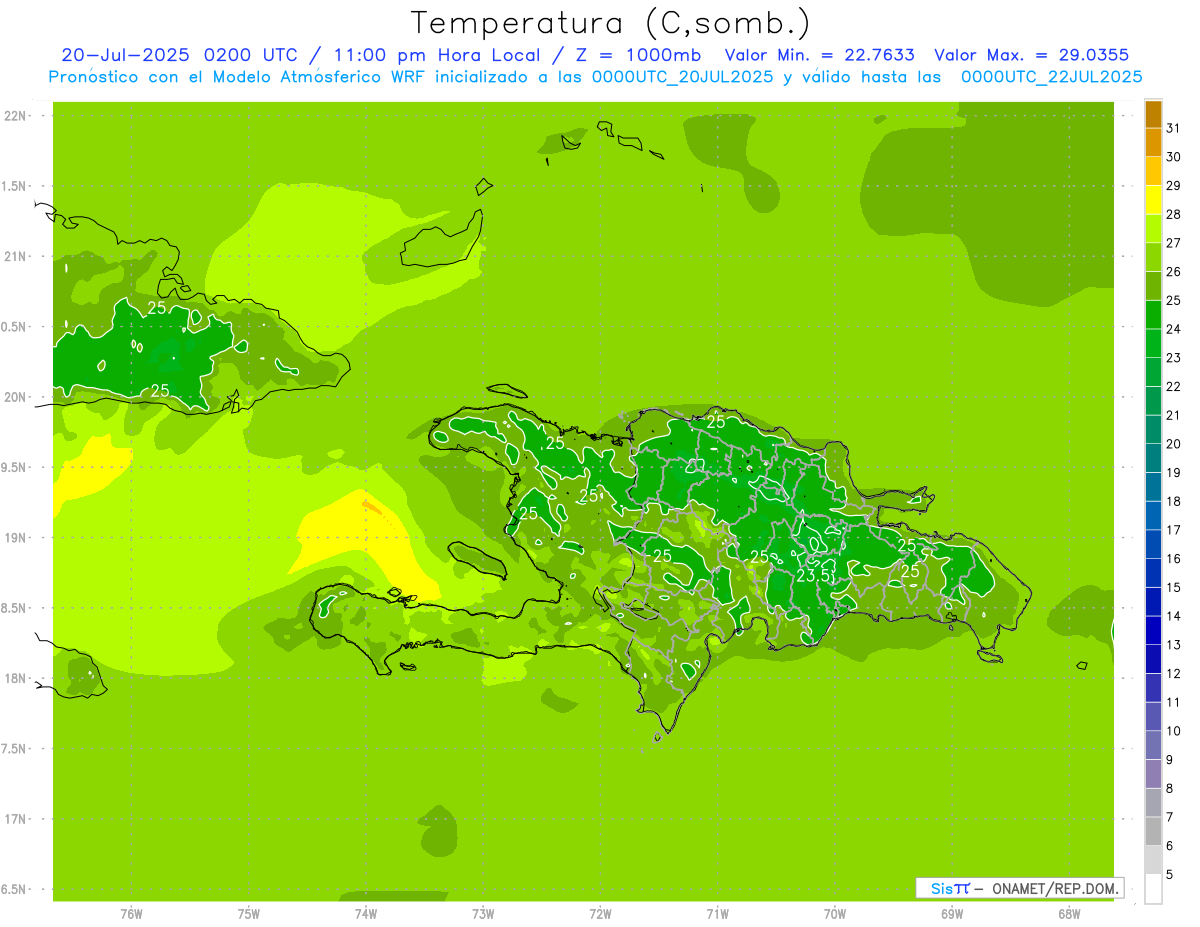The height and width of the screenshot is (927, 1200).
Task: Click the "0000UTC_22JUL2025" valid-until time text
Action: [x=1051, y=77]
